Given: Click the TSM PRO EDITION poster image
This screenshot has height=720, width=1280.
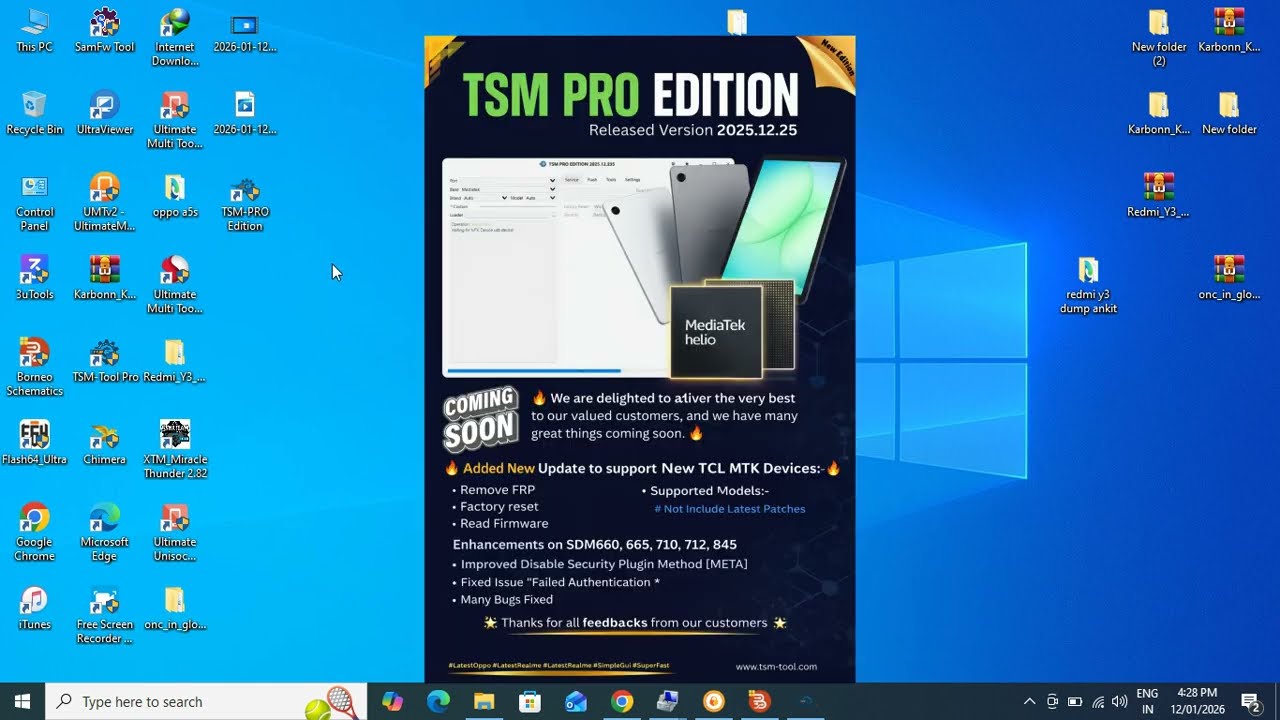Looking at the screenshot, I should coord(640,358).
